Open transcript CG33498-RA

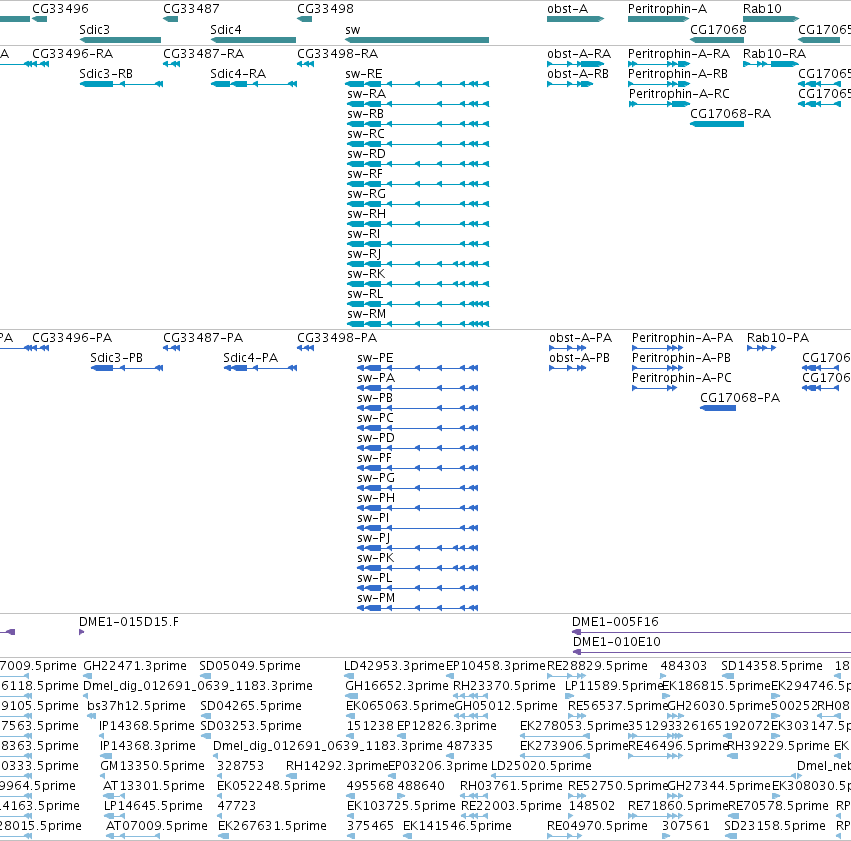point(306,64)
